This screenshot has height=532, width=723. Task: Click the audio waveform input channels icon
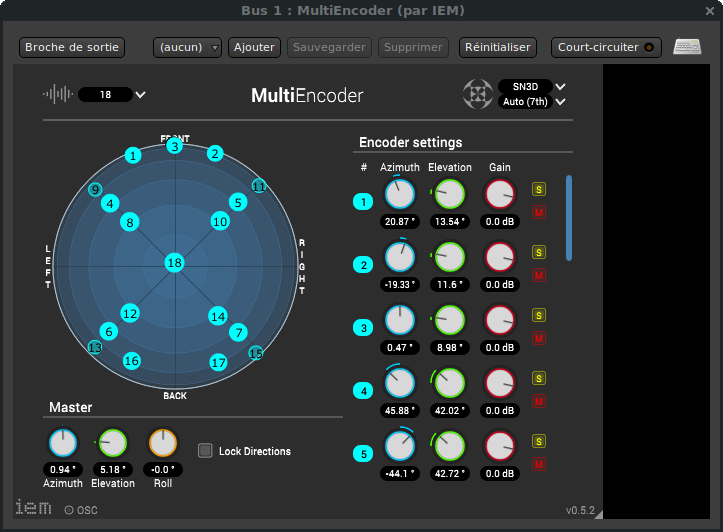(x=58, y=94)
